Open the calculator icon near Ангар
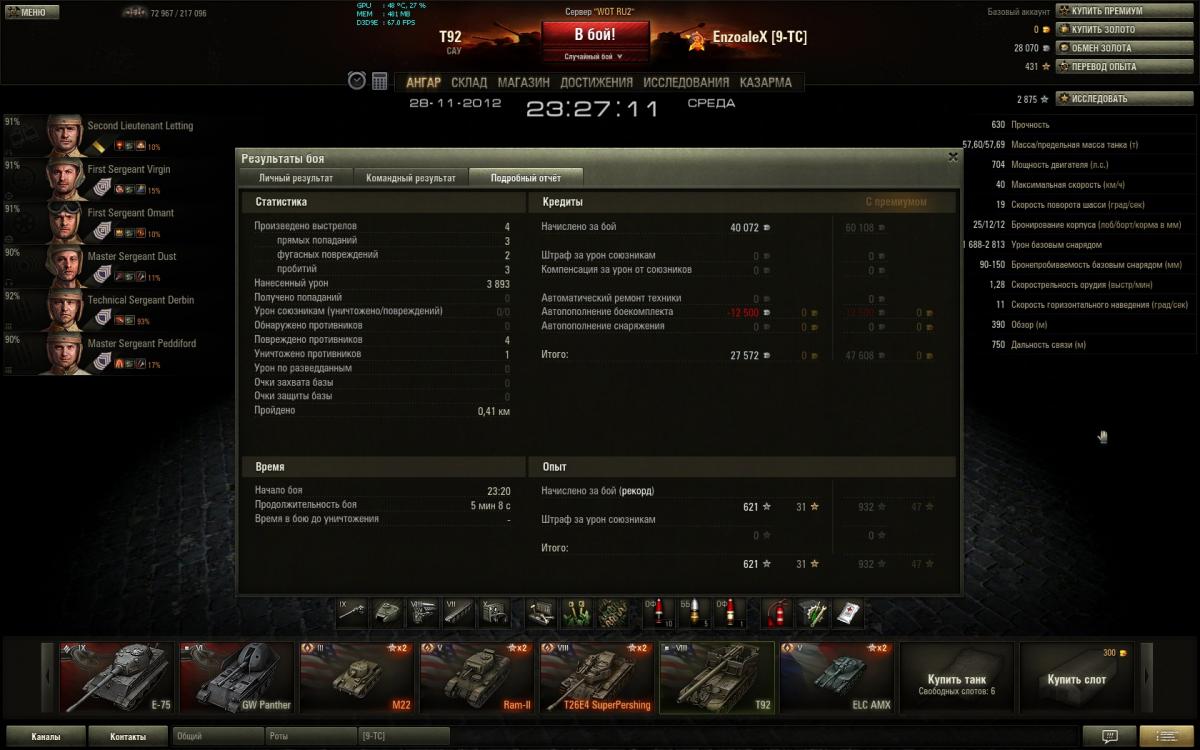This screenshot has width=1200, height=750. 380,81
